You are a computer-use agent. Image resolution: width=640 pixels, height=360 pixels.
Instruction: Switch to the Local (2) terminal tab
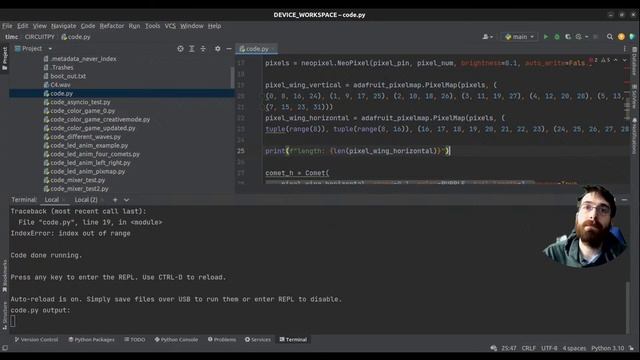pyautogui.click(x=86, y=200)
